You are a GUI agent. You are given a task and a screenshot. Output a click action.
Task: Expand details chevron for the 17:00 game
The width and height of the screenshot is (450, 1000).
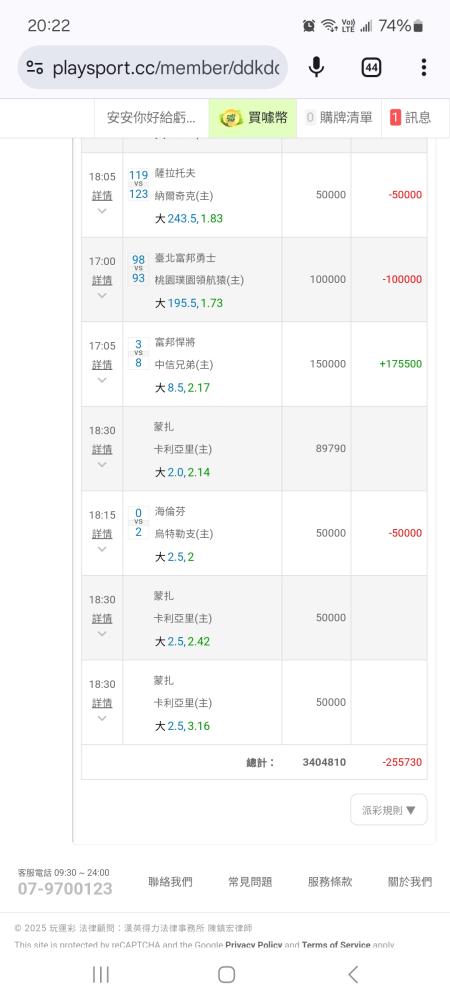(102, 295)
